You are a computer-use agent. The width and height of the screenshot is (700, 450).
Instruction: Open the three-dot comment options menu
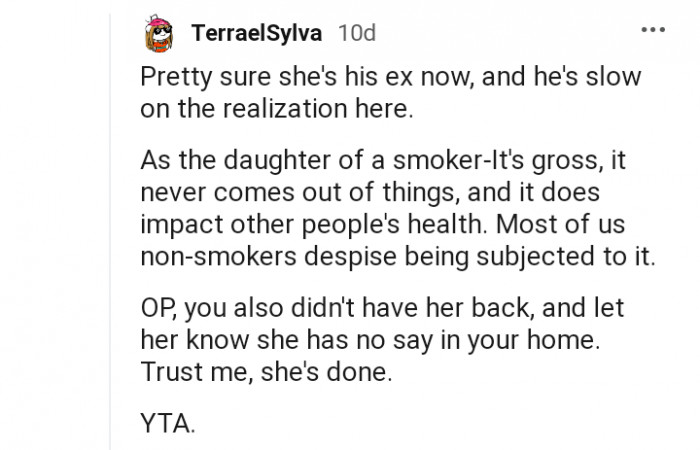pyautogui.click(x=653, y=31)
